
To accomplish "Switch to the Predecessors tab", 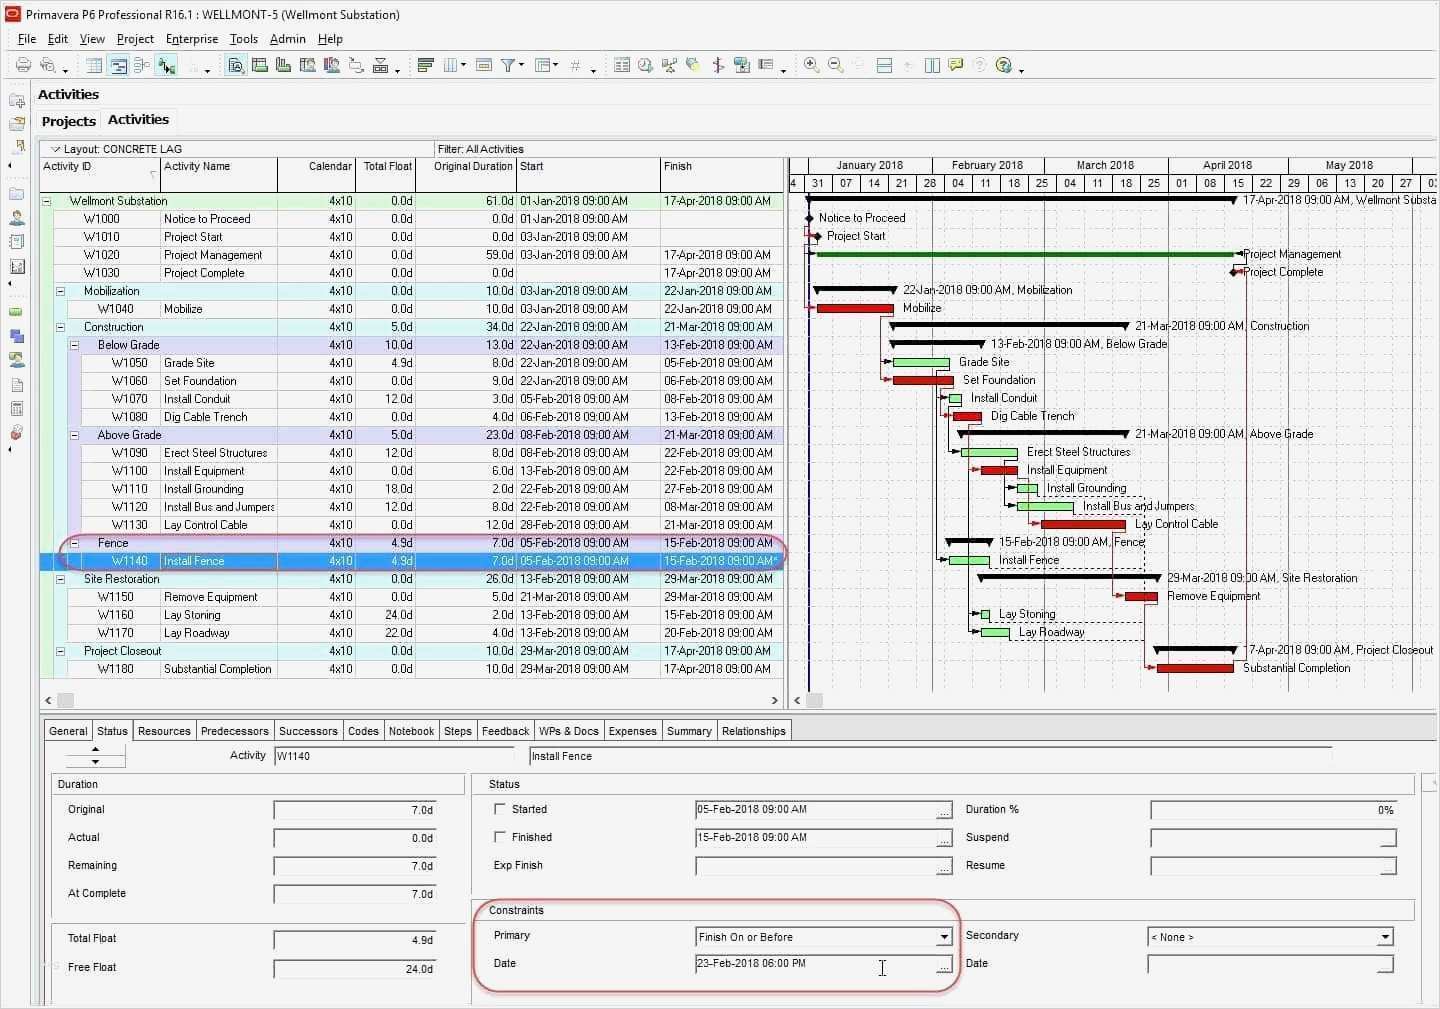I will [234, 731].
